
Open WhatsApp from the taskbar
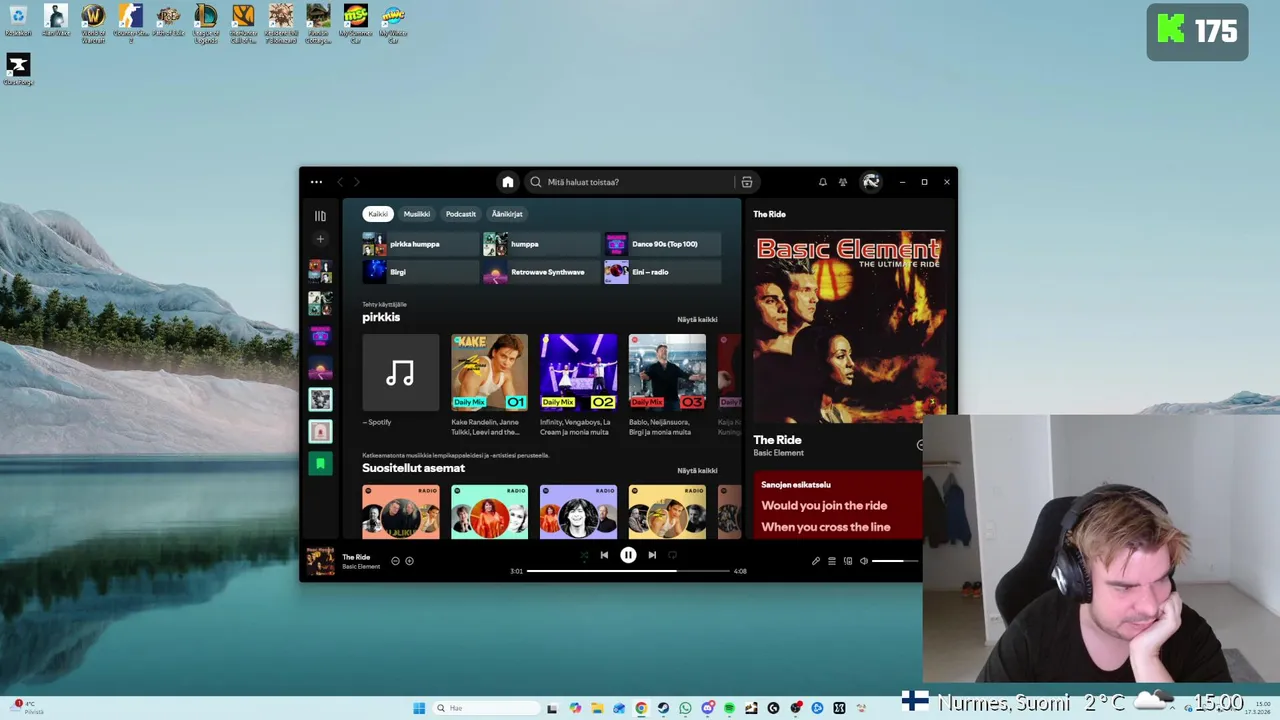click(x=685, y=708)
